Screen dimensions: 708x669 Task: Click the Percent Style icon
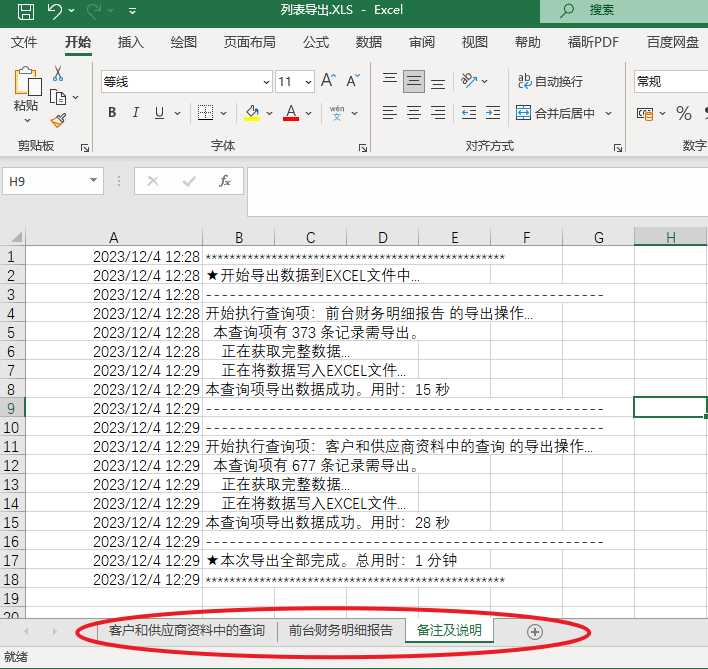tap(684, 113)
